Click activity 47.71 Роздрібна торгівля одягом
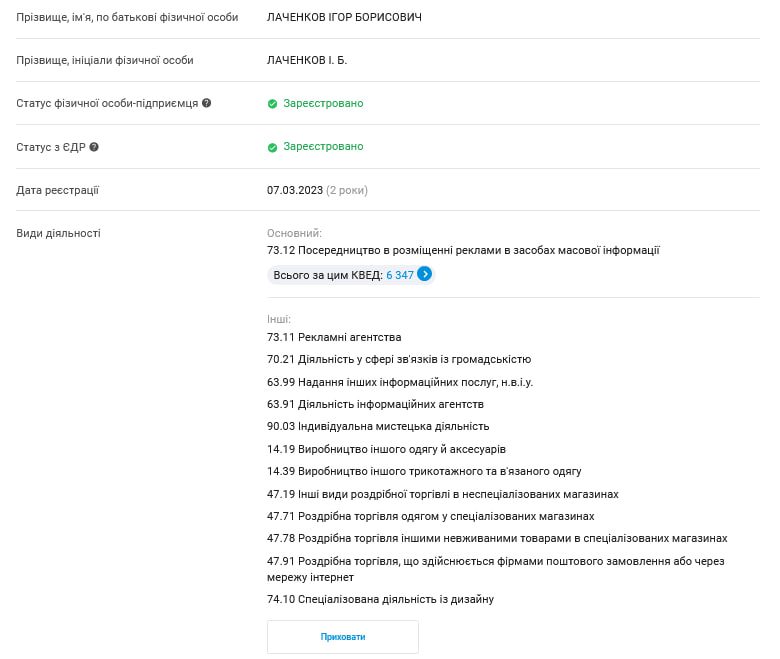 430,516
